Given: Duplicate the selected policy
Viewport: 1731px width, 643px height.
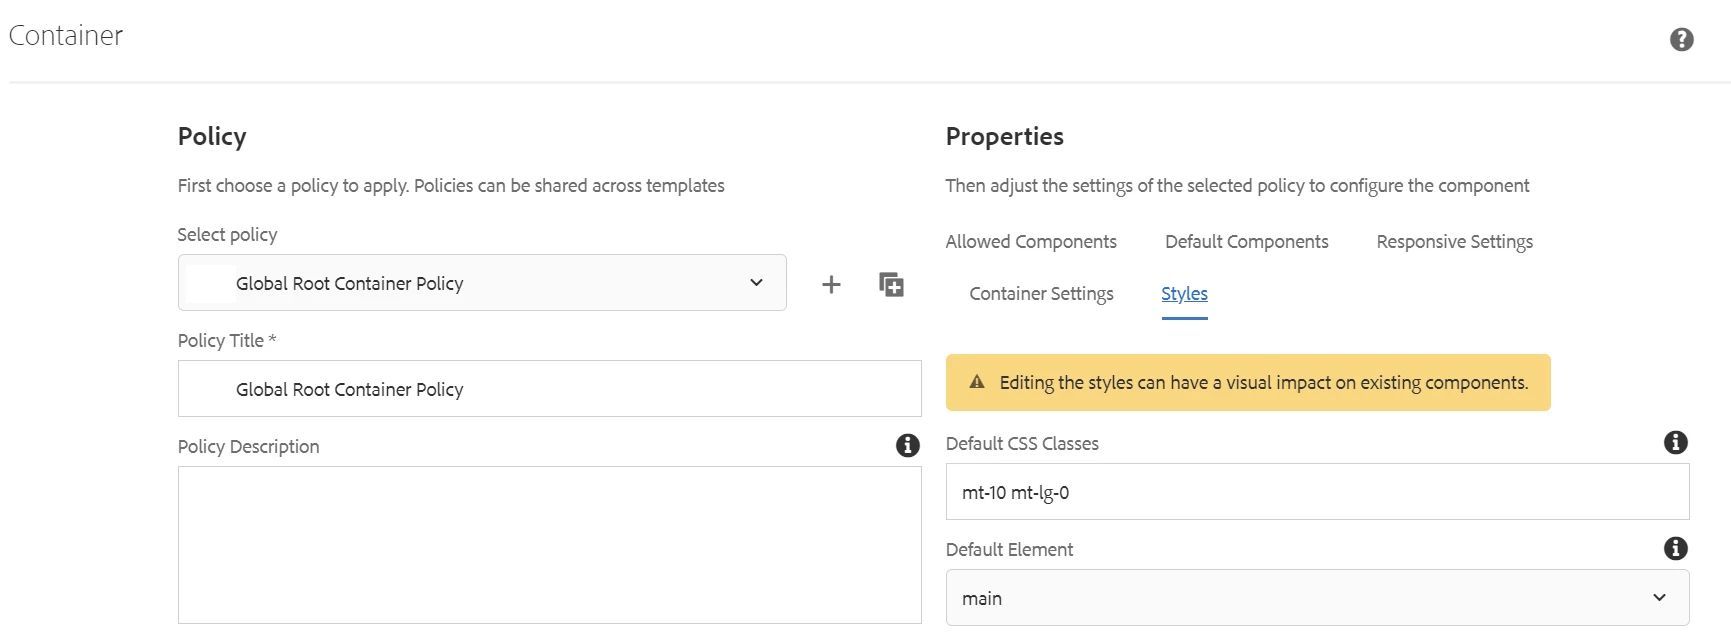Looking at the screenshot, I should point(891,285).
